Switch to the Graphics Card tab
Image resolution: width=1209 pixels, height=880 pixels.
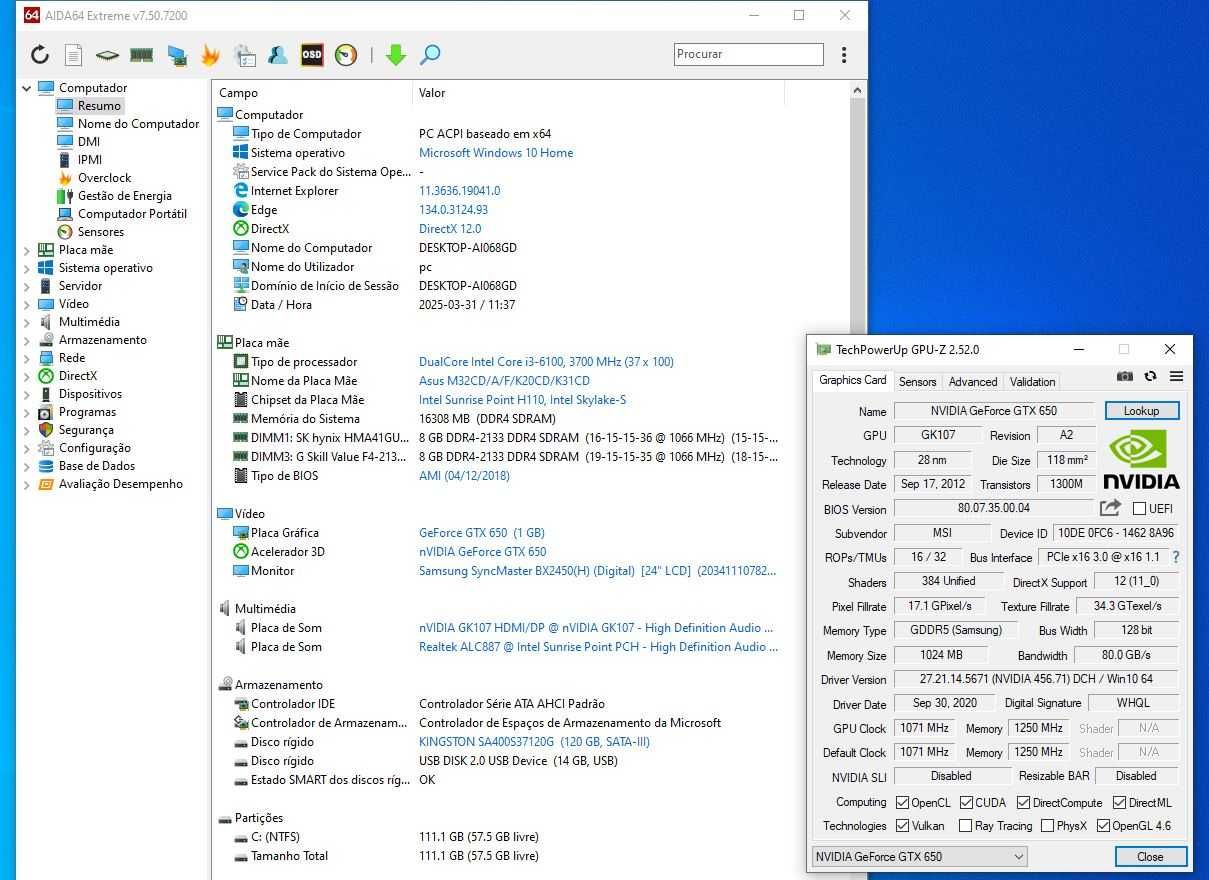pos(852,380)
